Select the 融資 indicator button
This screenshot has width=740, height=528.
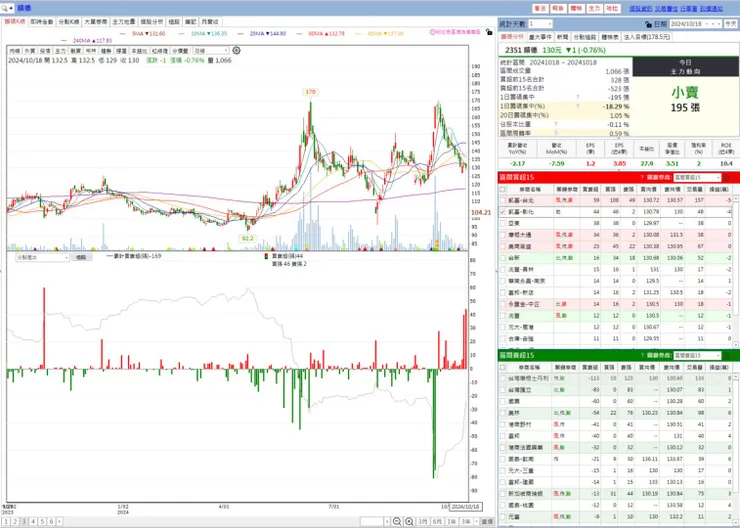[76, 50]
